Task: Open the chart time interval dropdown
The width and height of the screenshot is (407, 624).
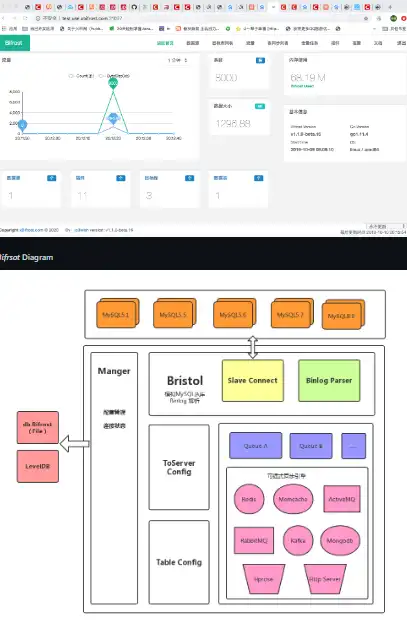Action: [177, 60]
